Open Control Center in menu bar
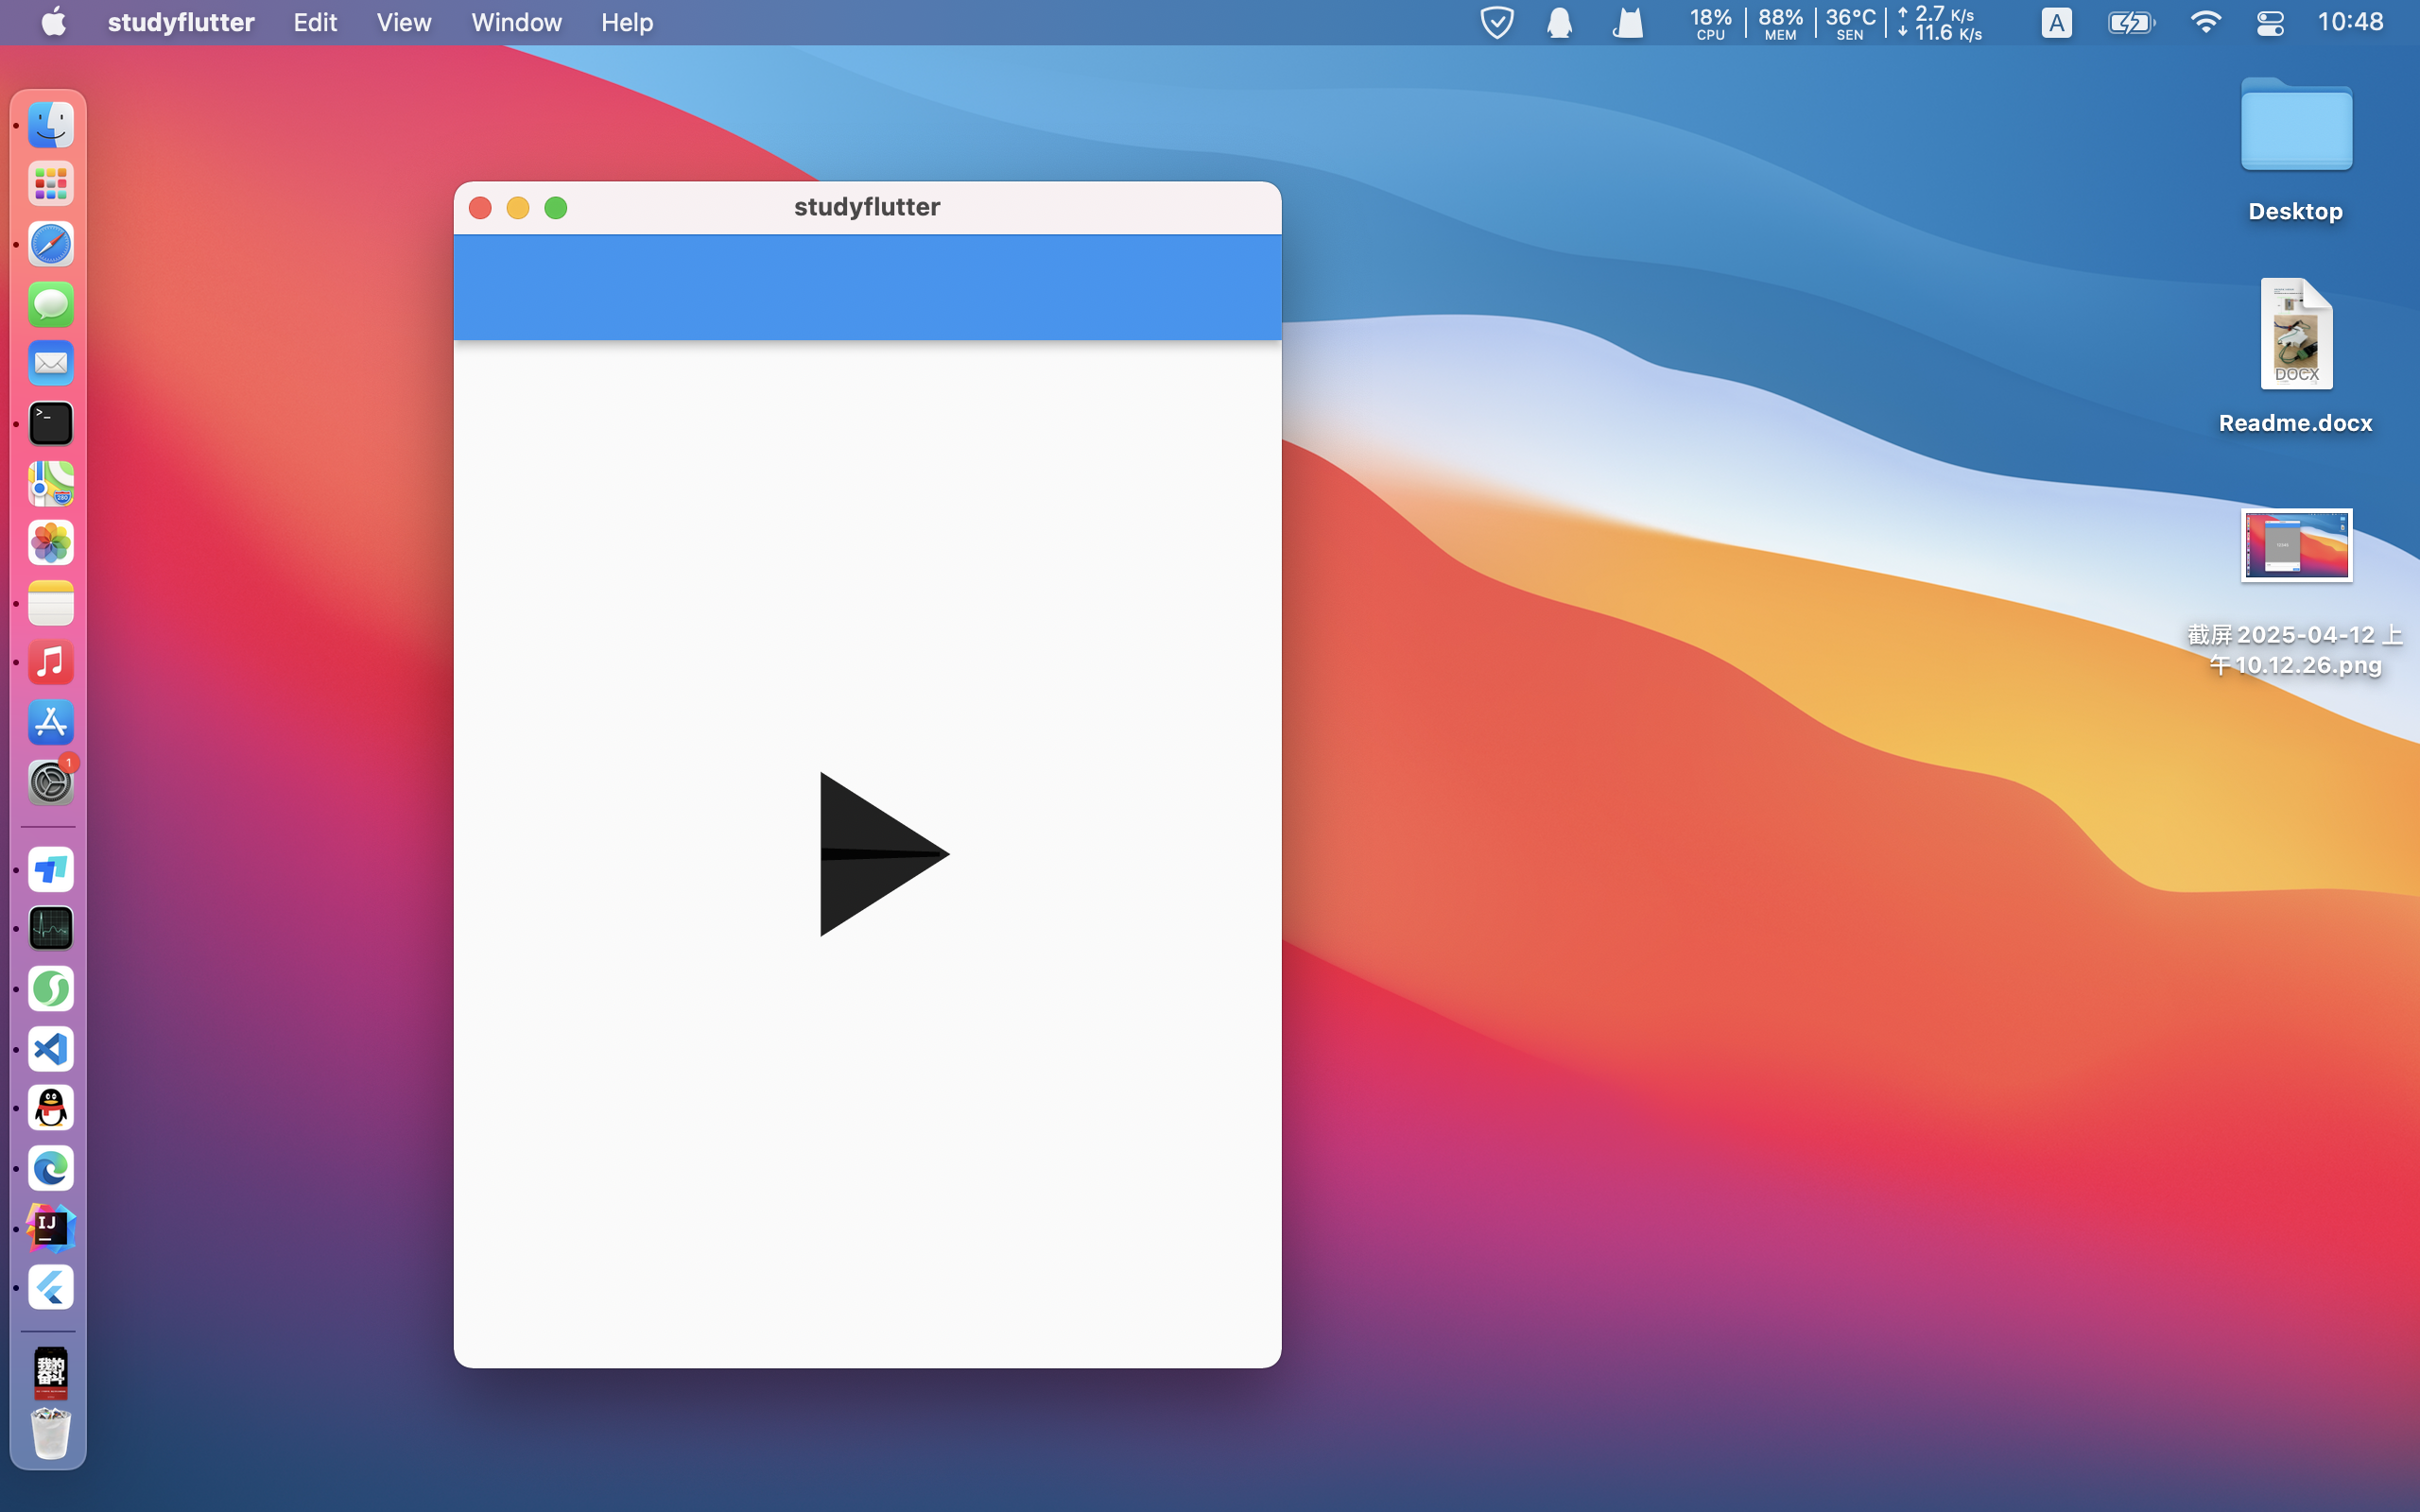This screenshot has width=2420, height=1512. [x=2270, y=22]
